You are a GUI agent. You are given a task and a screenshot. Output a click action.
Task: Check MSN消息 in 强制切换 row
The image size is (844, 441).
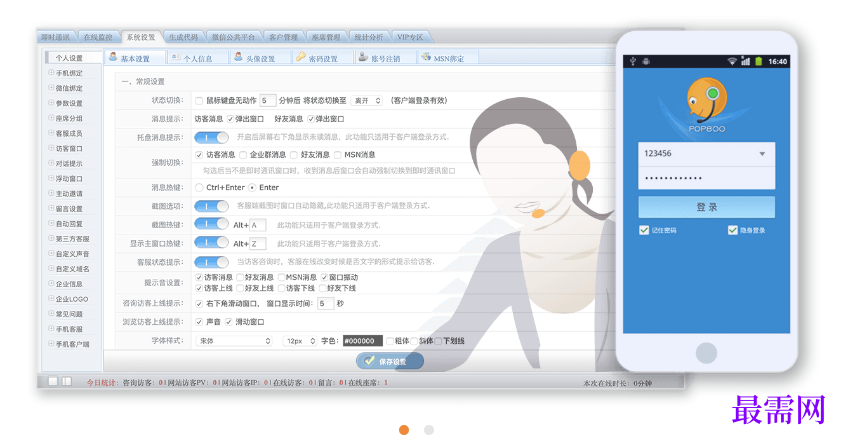pyautogui.click(x=338, y=155)
